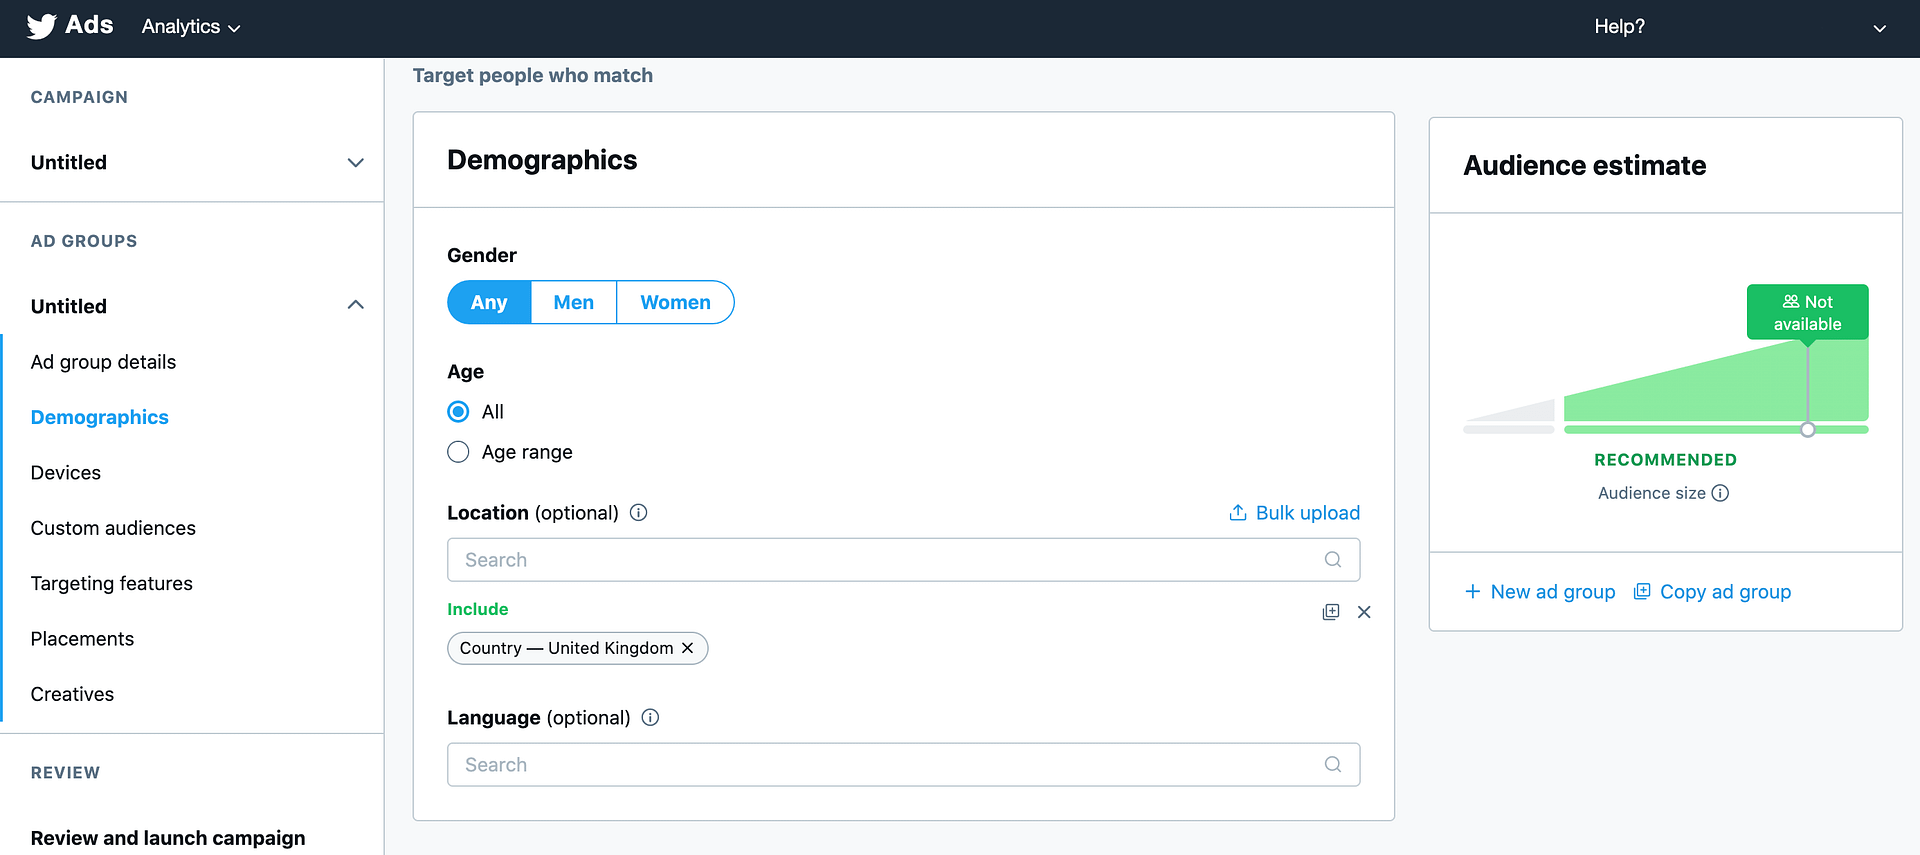Expand the account dropdown chevron in header
The width and height of the screenshot is (1920, 855).
pyautogui.click(x=1879, y=29)
